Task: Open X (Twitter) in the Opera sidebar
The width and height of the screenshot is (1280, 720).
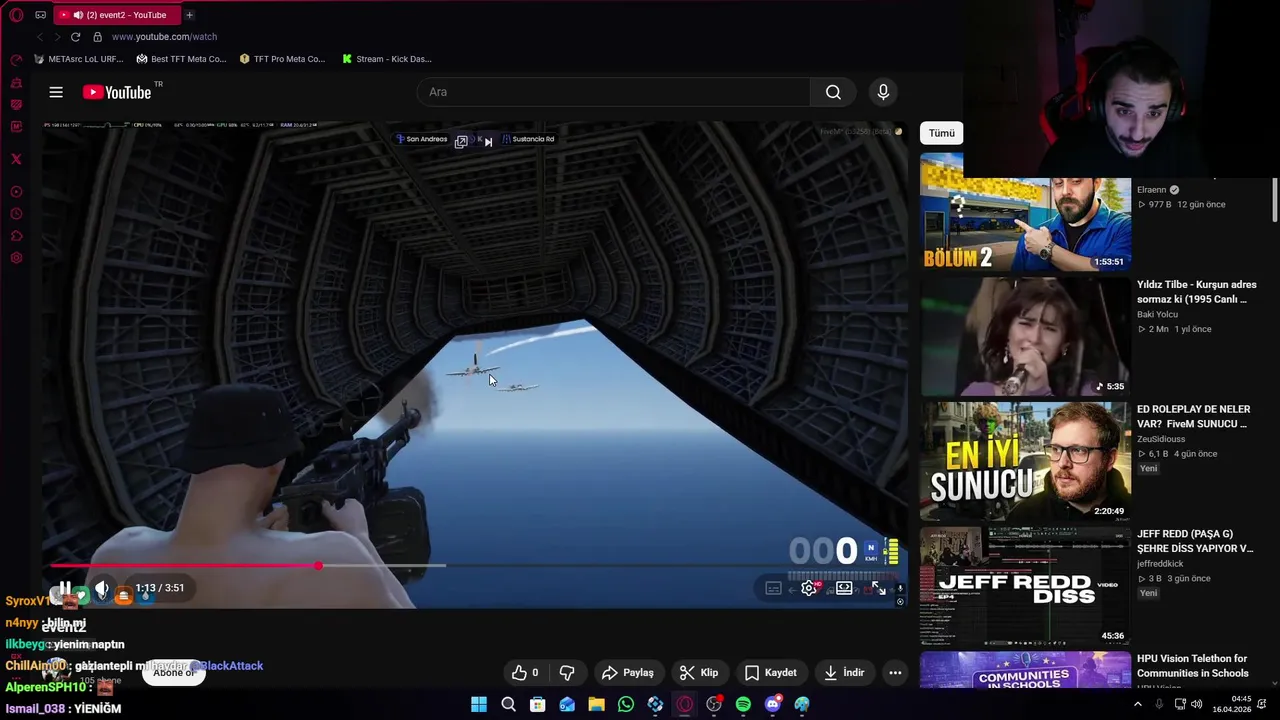Action: pos(16,159)
